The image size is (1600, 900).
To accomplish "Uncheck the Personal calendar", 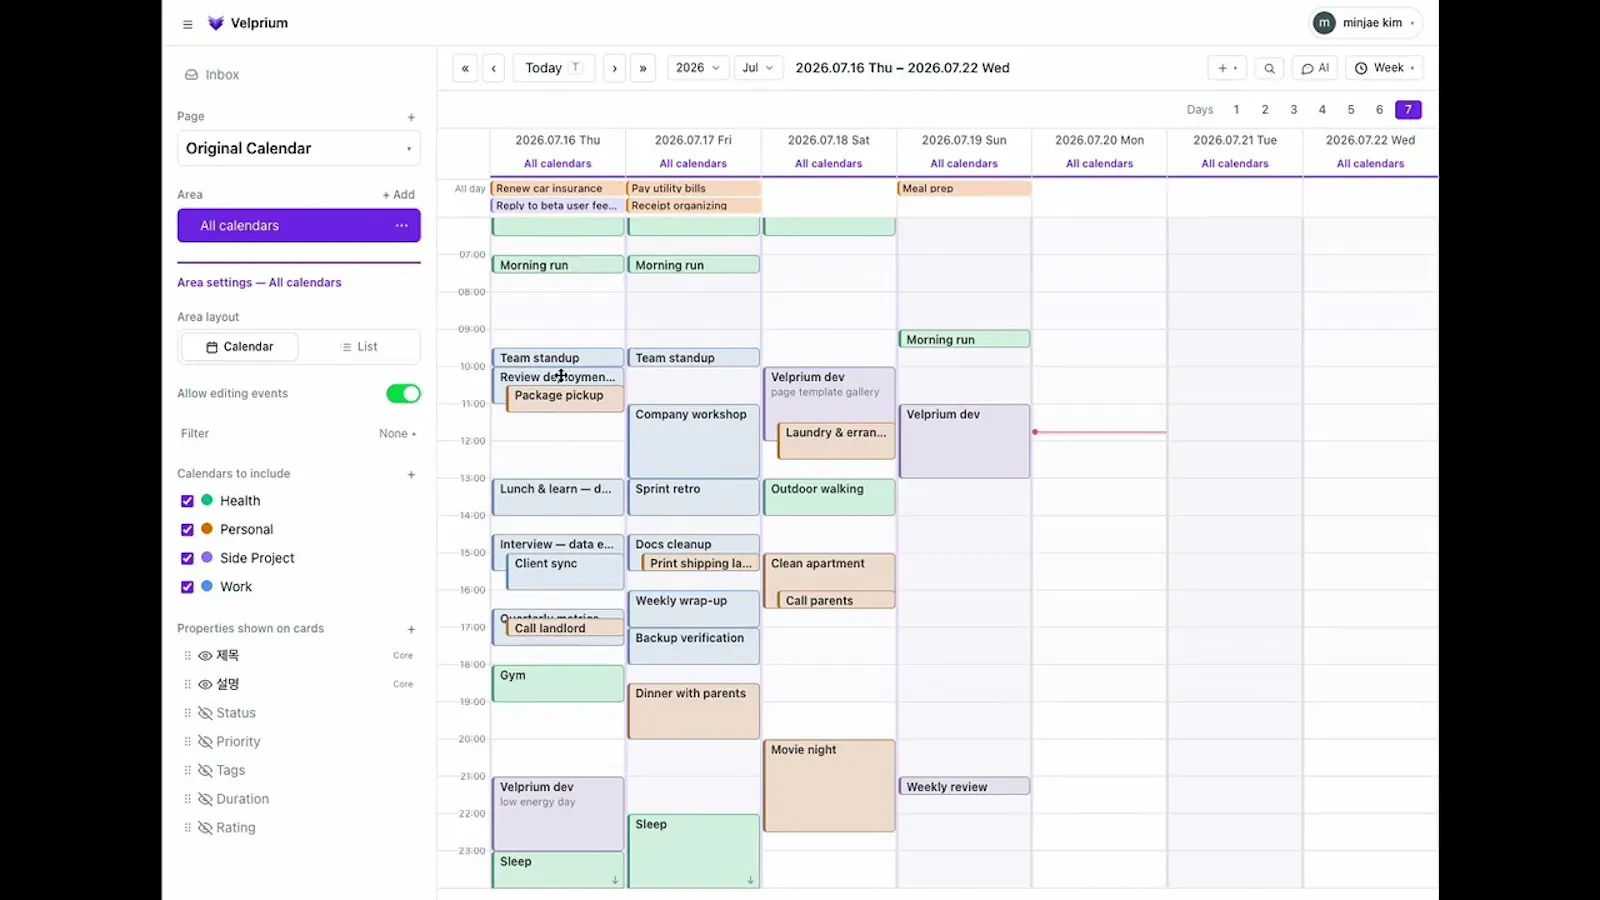I will point(187,530).
